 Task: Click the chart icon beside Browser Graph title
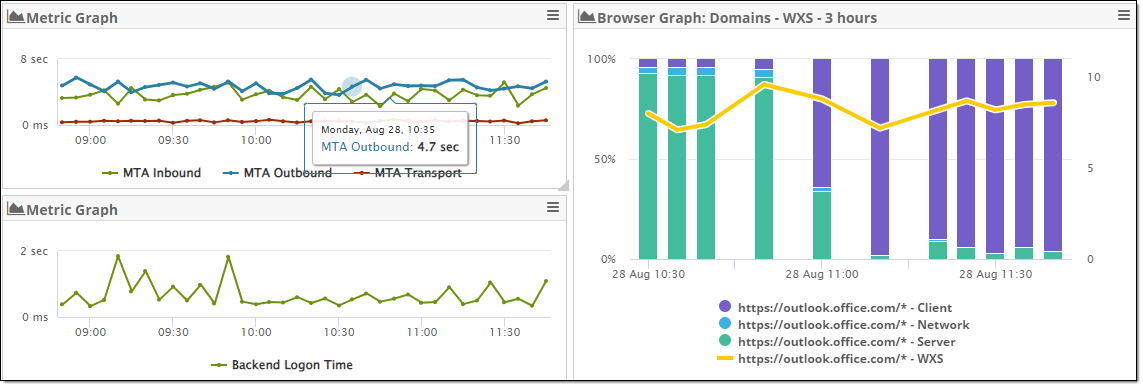point(587,17)
